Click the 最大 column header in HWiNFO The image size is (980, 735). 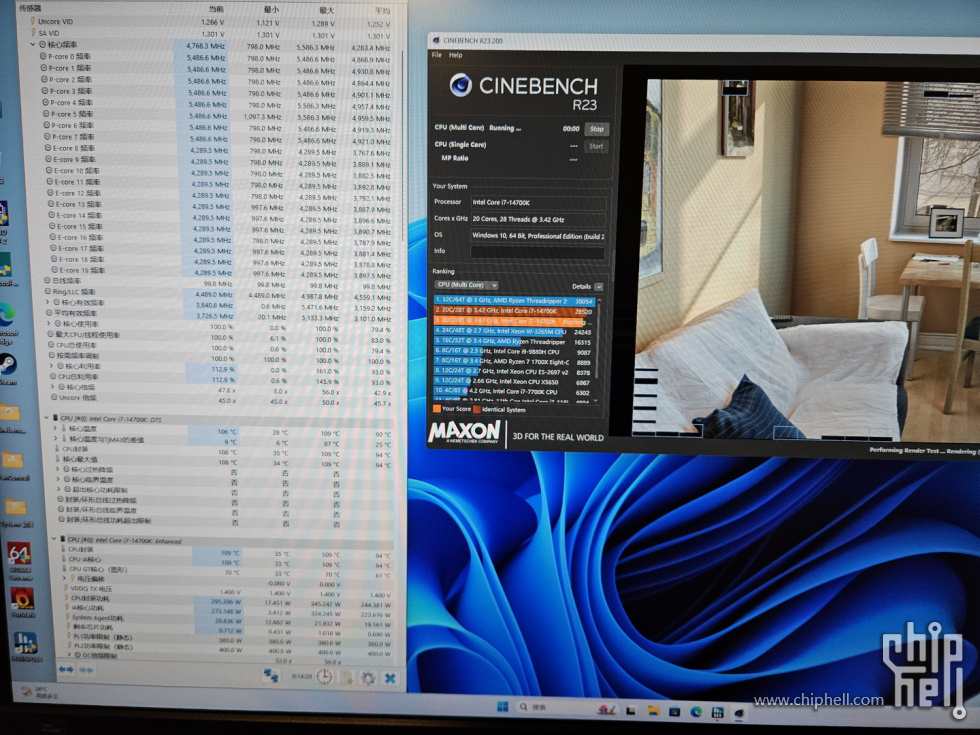pos(326,11)
